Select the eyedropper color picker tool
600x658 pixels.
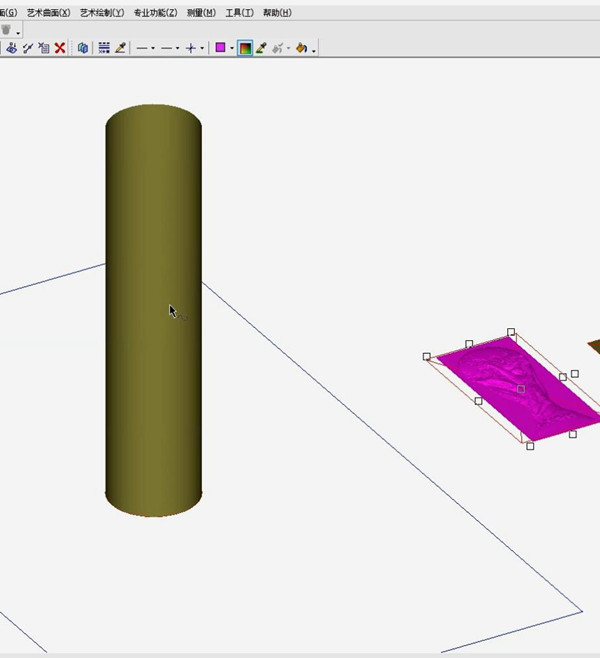click(x=261, y=48)
